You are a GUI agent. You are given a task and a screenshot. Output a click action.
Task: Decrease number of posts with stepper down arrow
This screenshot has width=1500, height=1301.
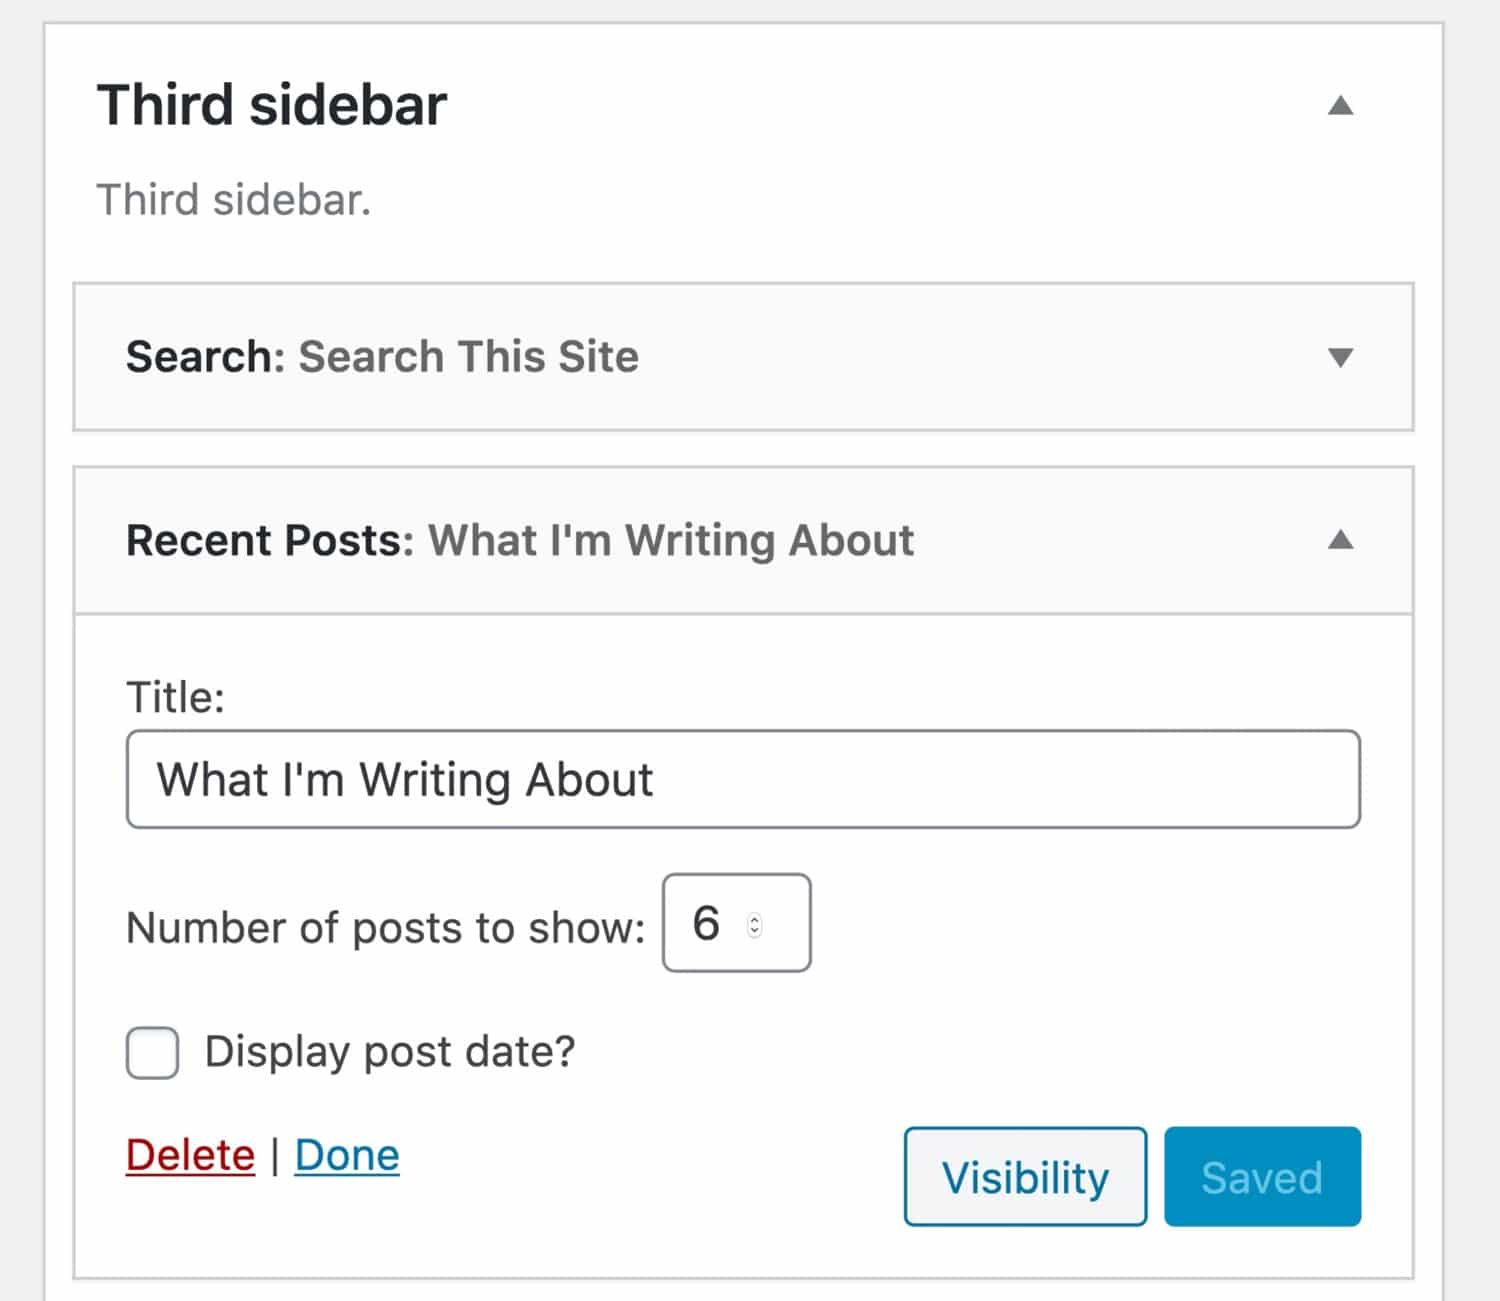click(x=755, y=932)
